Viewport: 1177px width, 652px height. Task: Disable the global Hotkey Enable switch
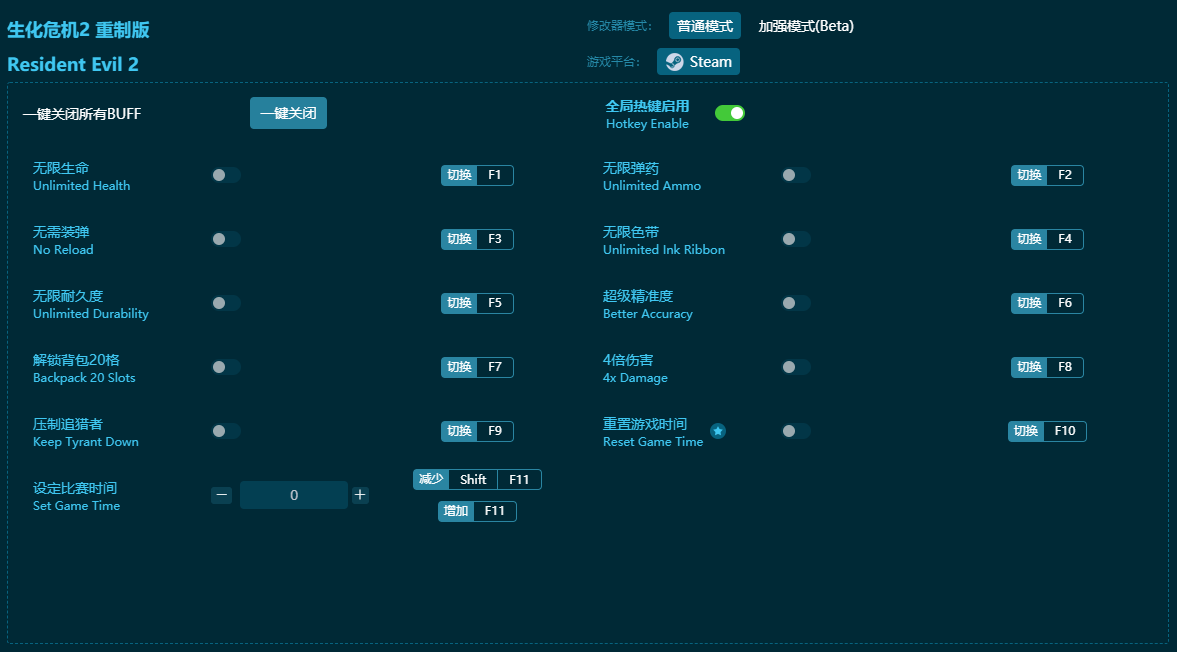[730, 113]
